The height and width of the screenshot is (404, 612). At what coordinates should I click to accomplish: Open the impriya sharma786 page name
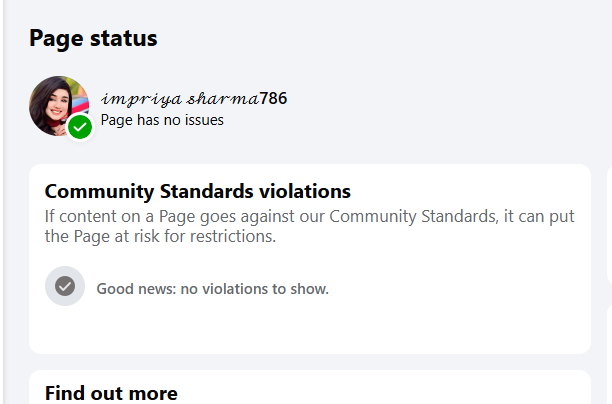tap(194, 98)
